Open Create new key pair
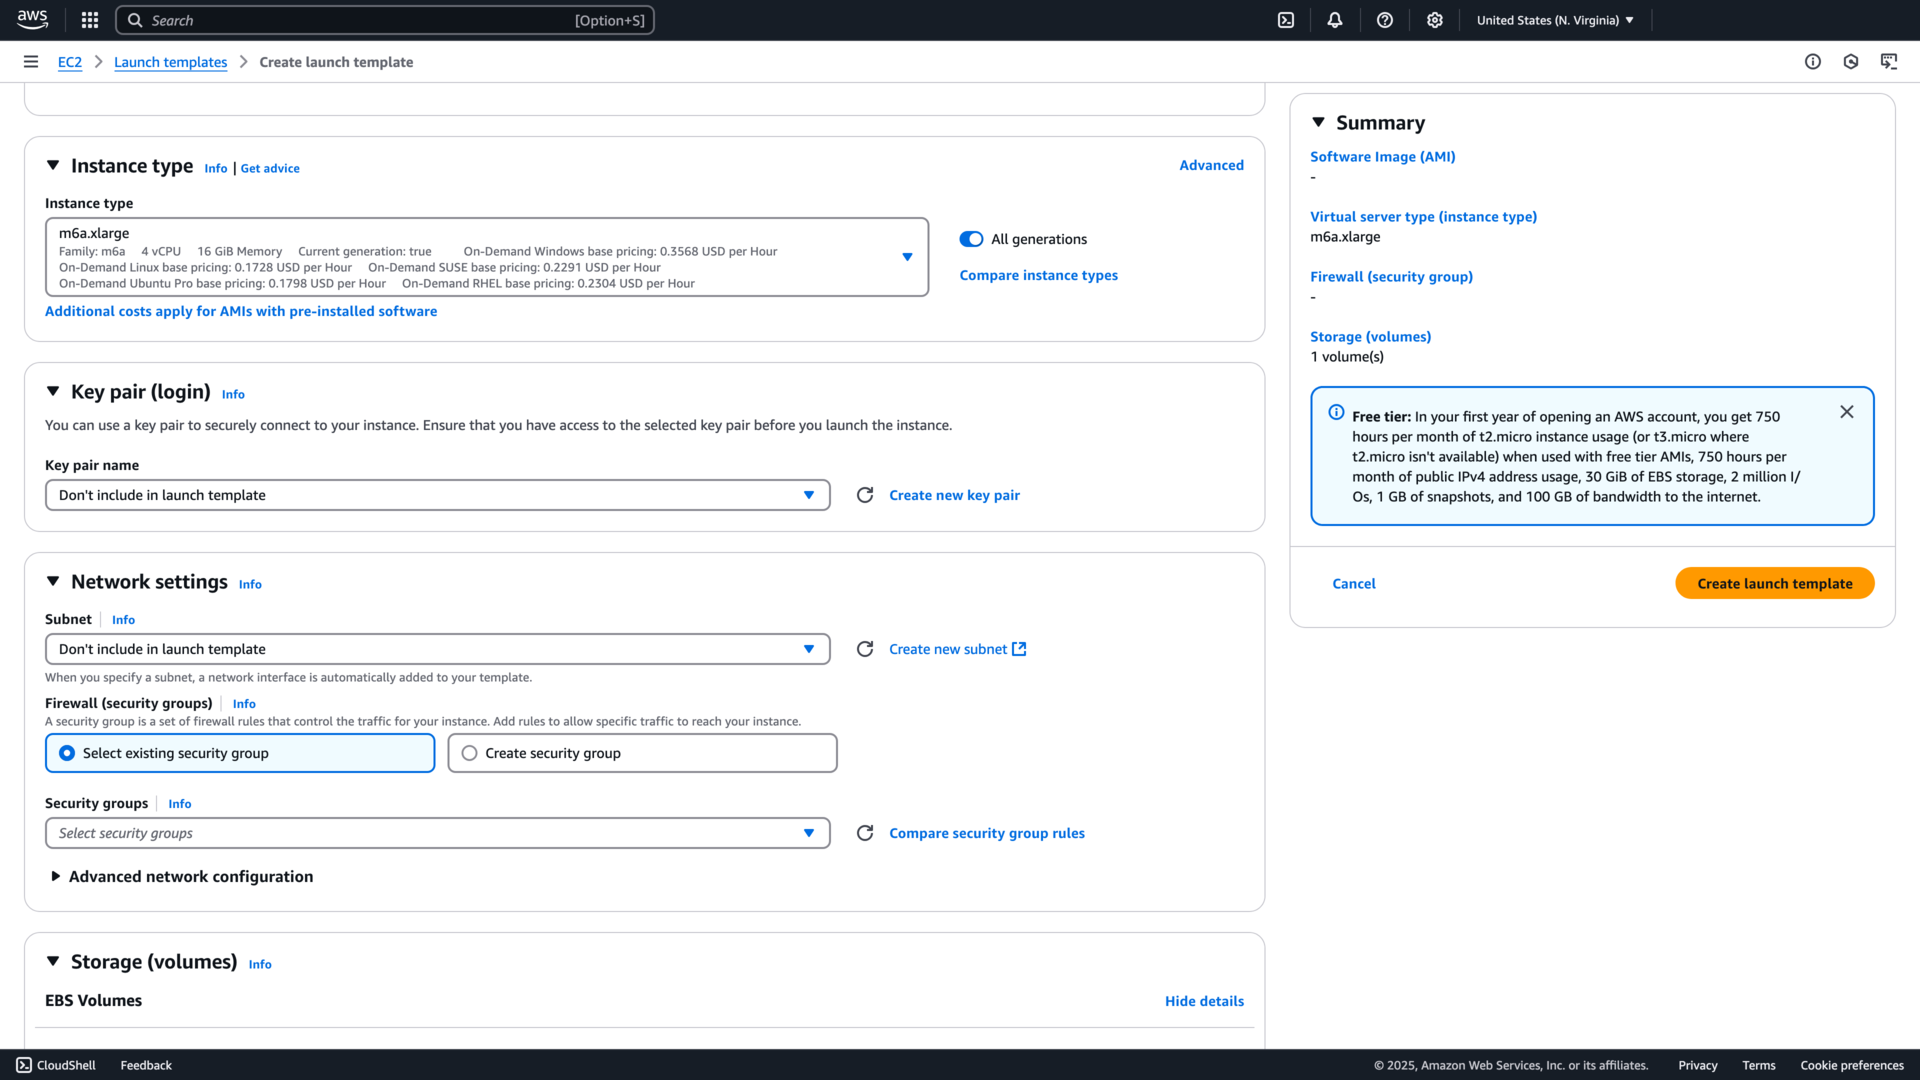Viewport: 1920px width, 1080px height. [954, 495]
